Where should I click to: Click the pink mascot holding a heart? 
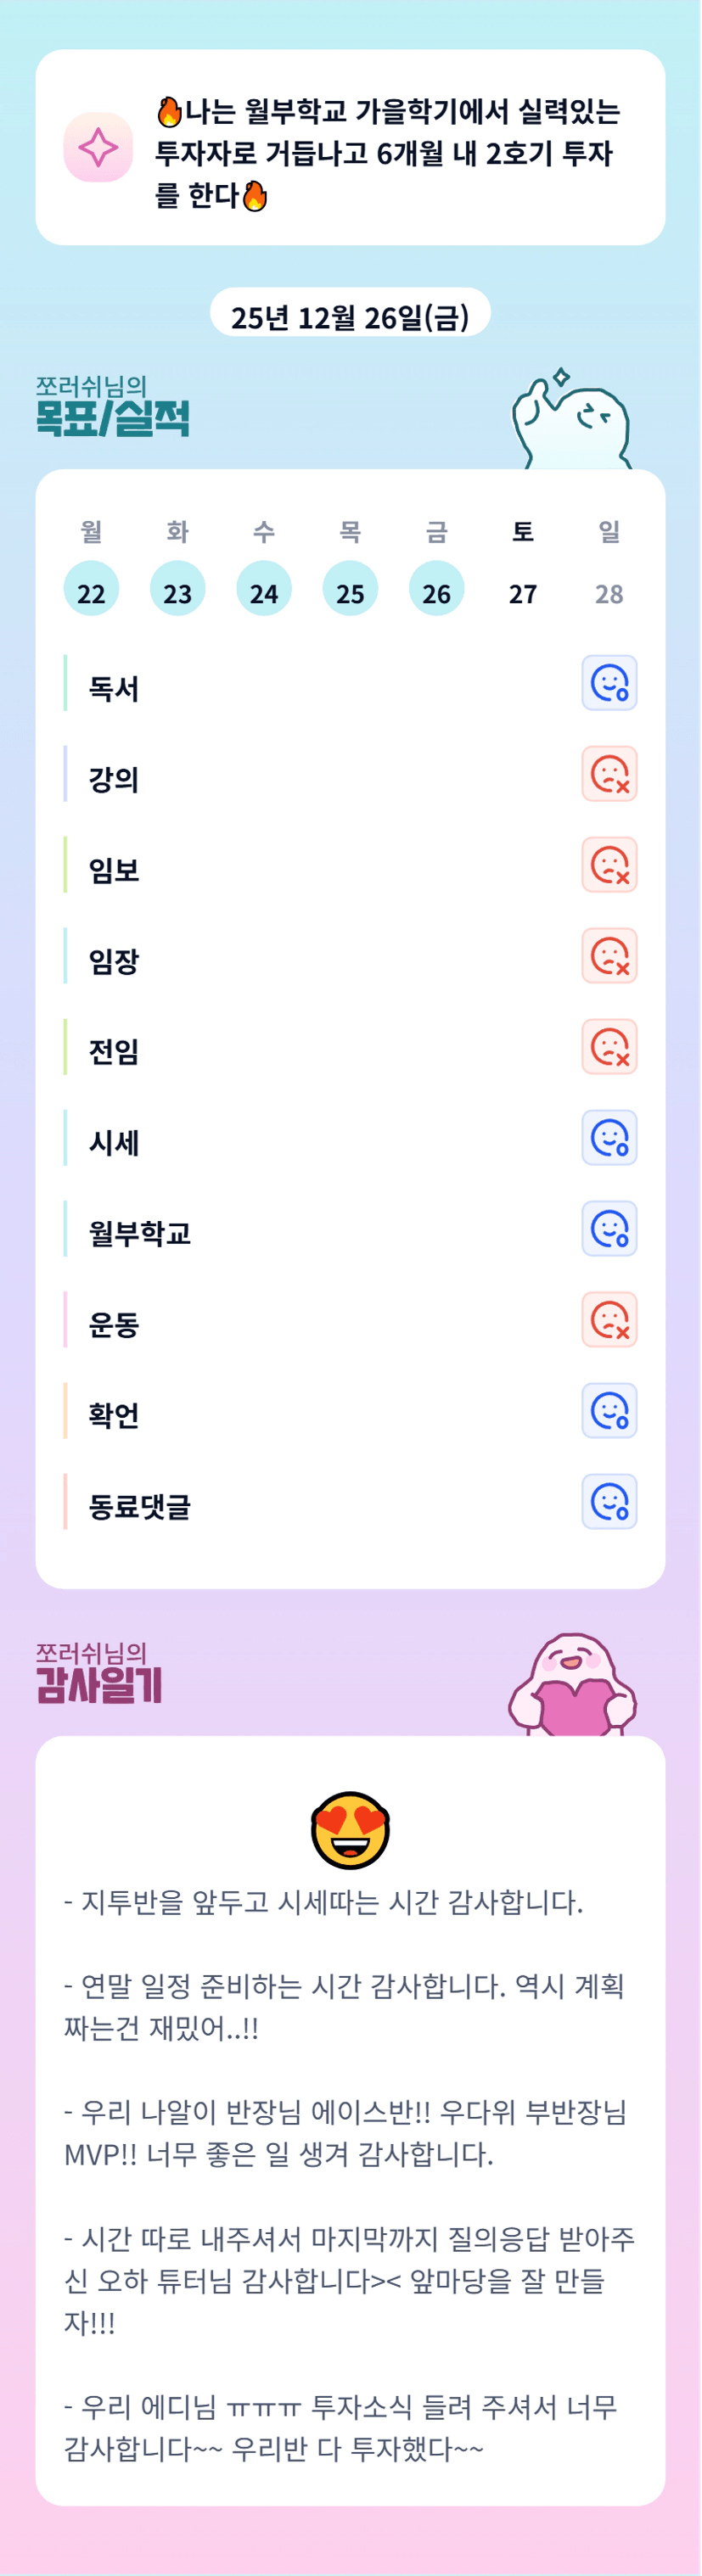[572, 1686]
